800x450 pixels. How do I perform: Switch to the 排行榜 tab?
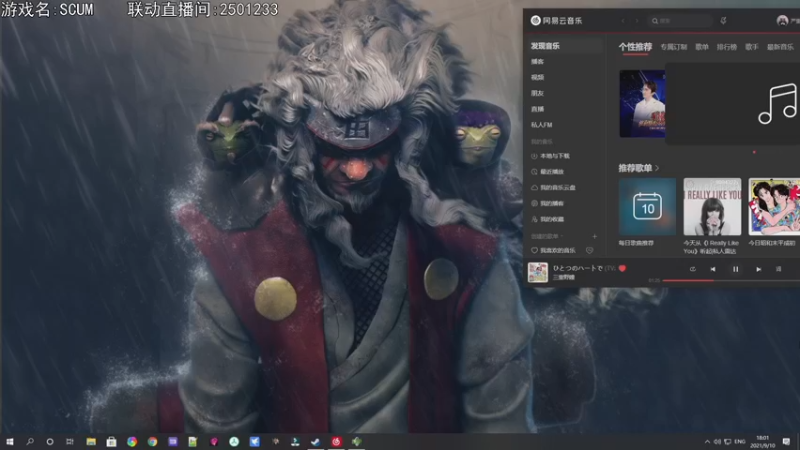[x=727, y=47]
